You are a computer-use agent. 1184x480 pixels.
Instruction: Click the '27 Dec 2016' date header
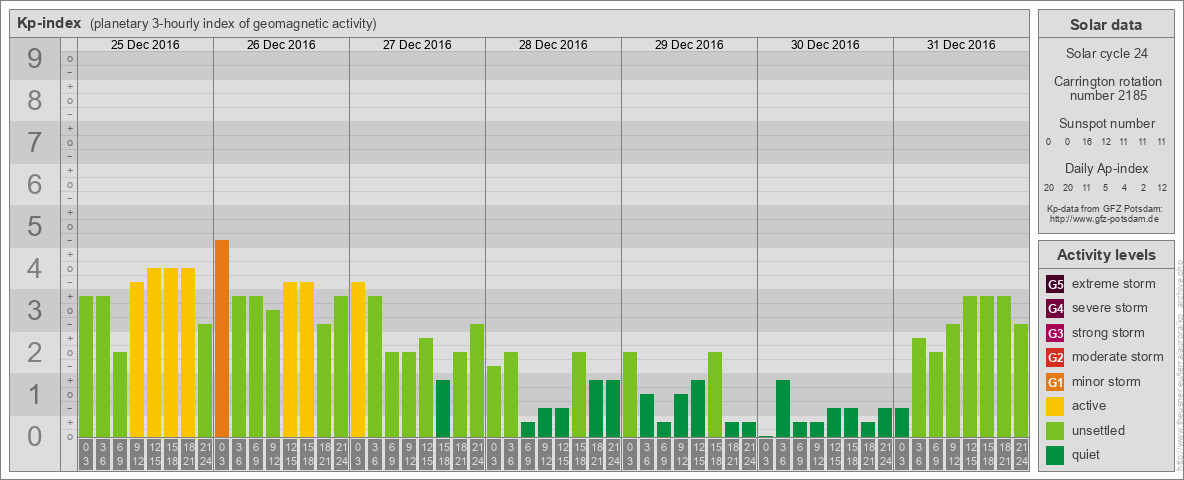418,45
